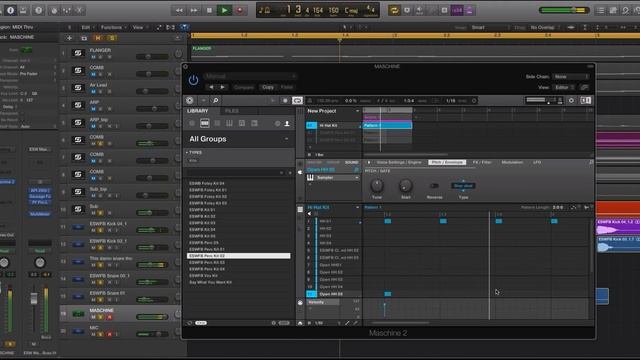The image size is (640, 360).
Task: Select Instruments keyboard icon in browser
Action: pyautogui.click(x=229, y=123)
